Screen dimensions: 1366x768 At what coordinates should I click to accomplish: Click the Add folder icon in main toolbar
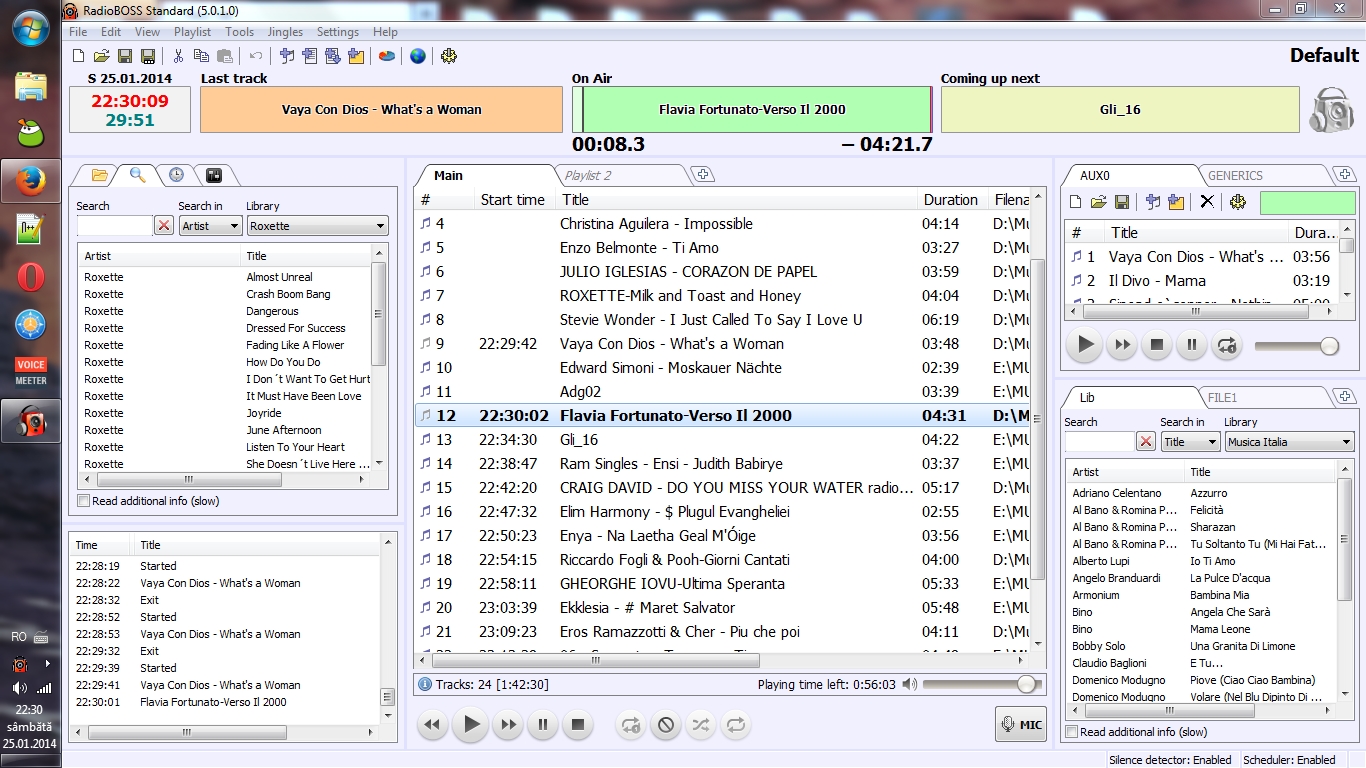[x=356, y=56]
